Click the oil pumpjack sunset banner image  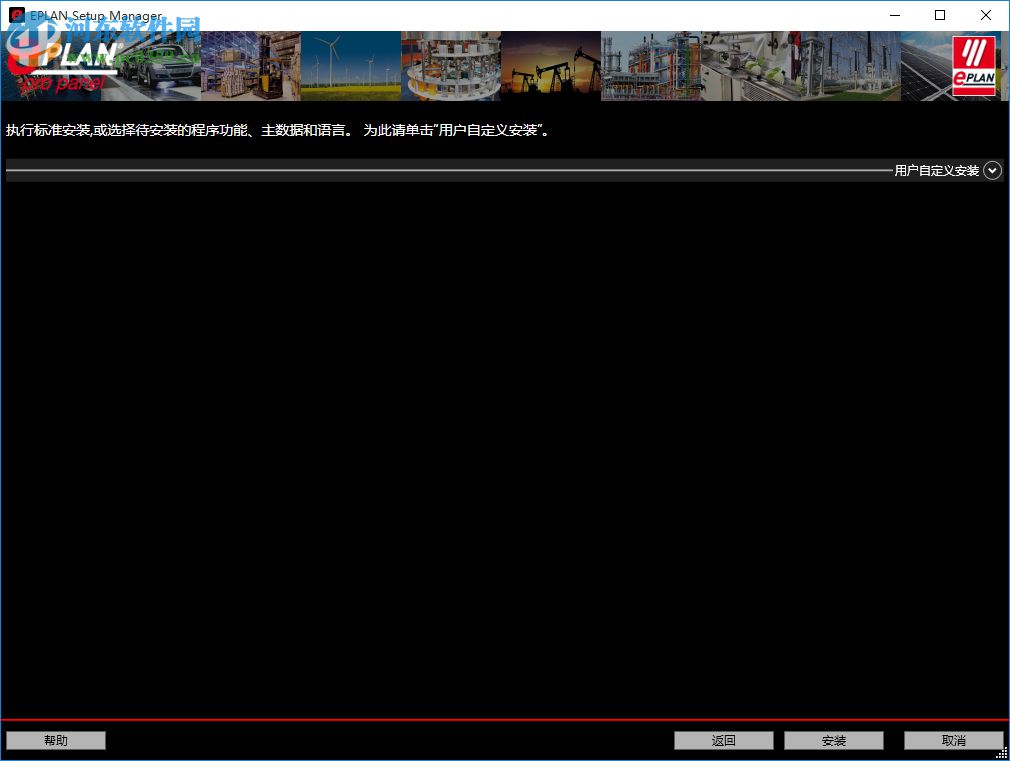coord(551,66)
